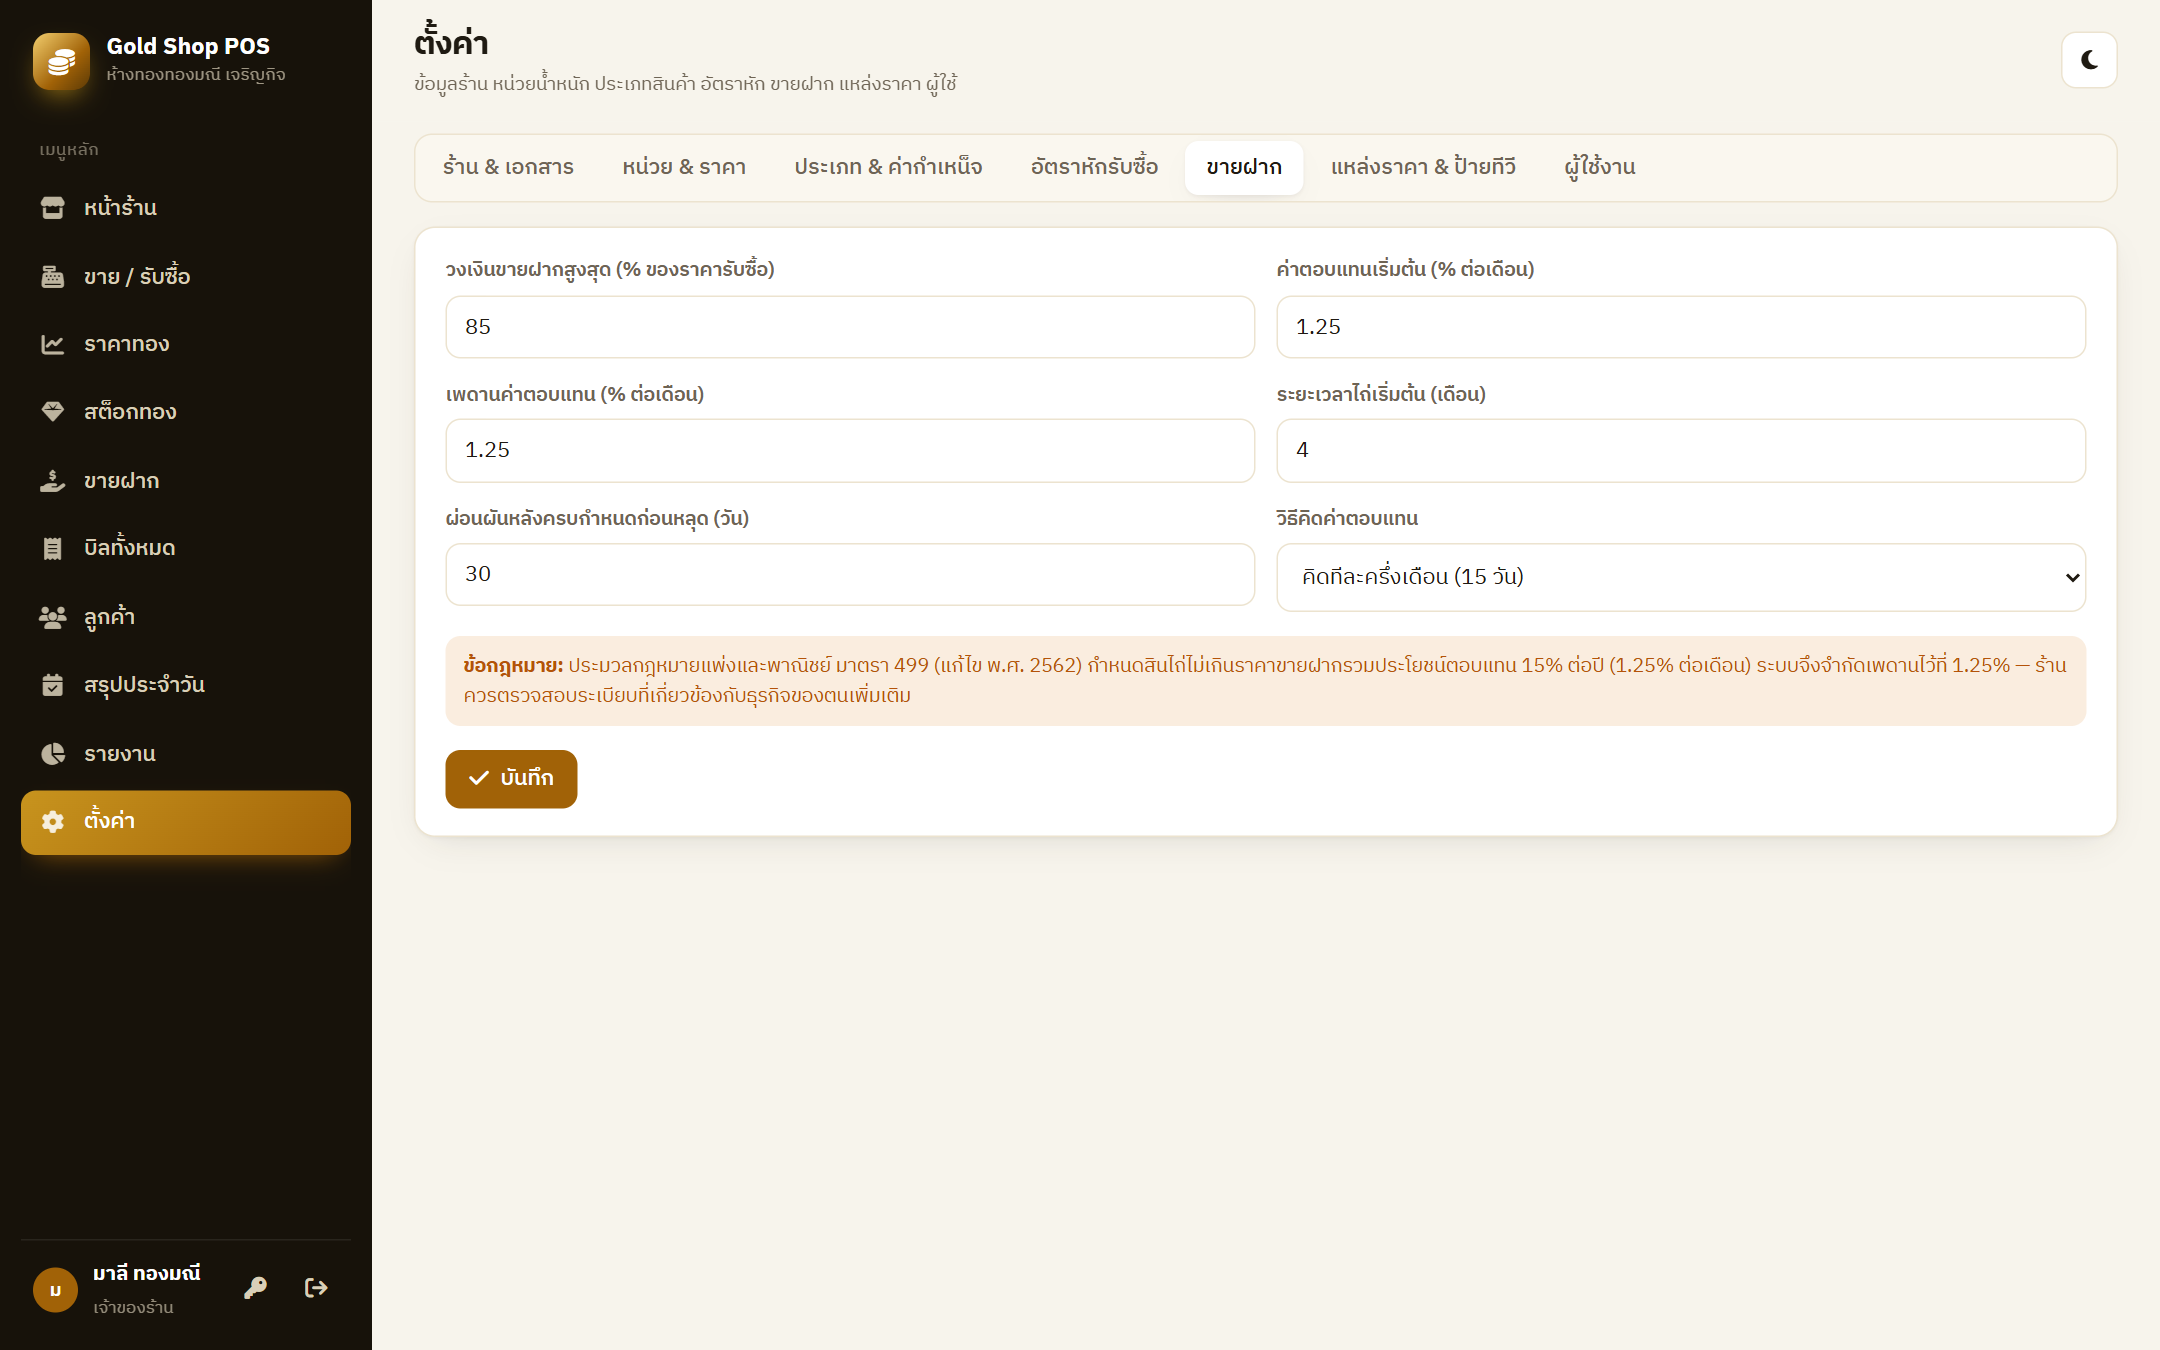Click the ข้อกฎหมาย legal notice text
The image size is (2160, 1350).
1265,680
